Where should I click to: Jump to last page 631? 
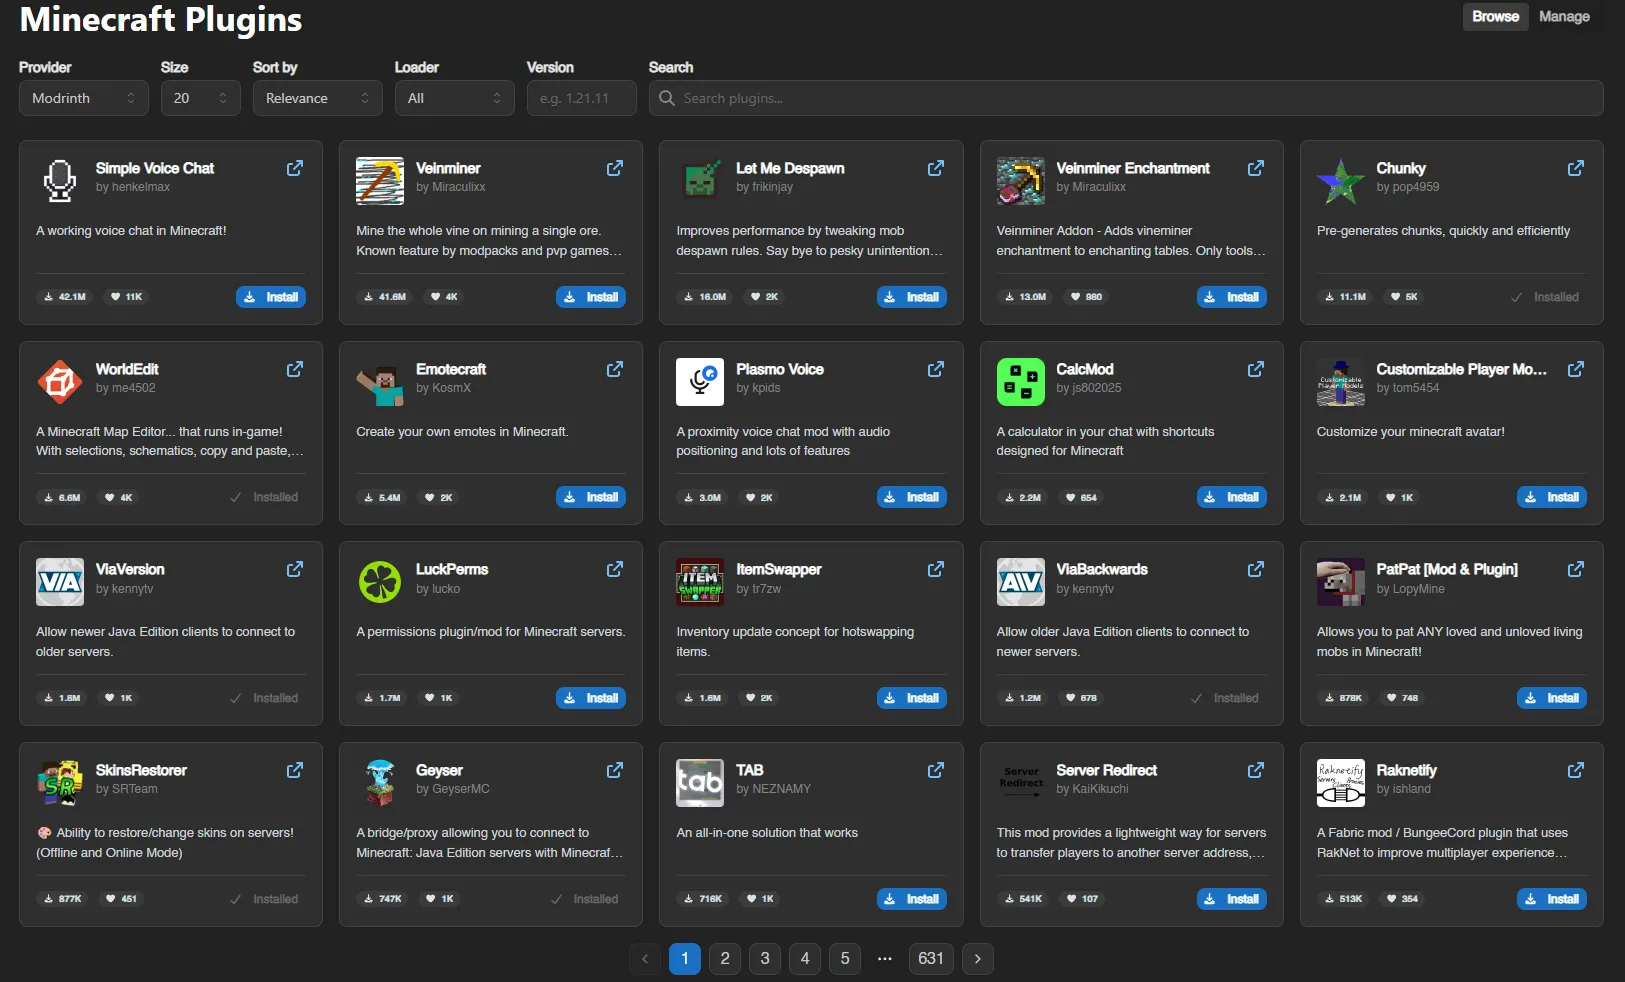931,958
